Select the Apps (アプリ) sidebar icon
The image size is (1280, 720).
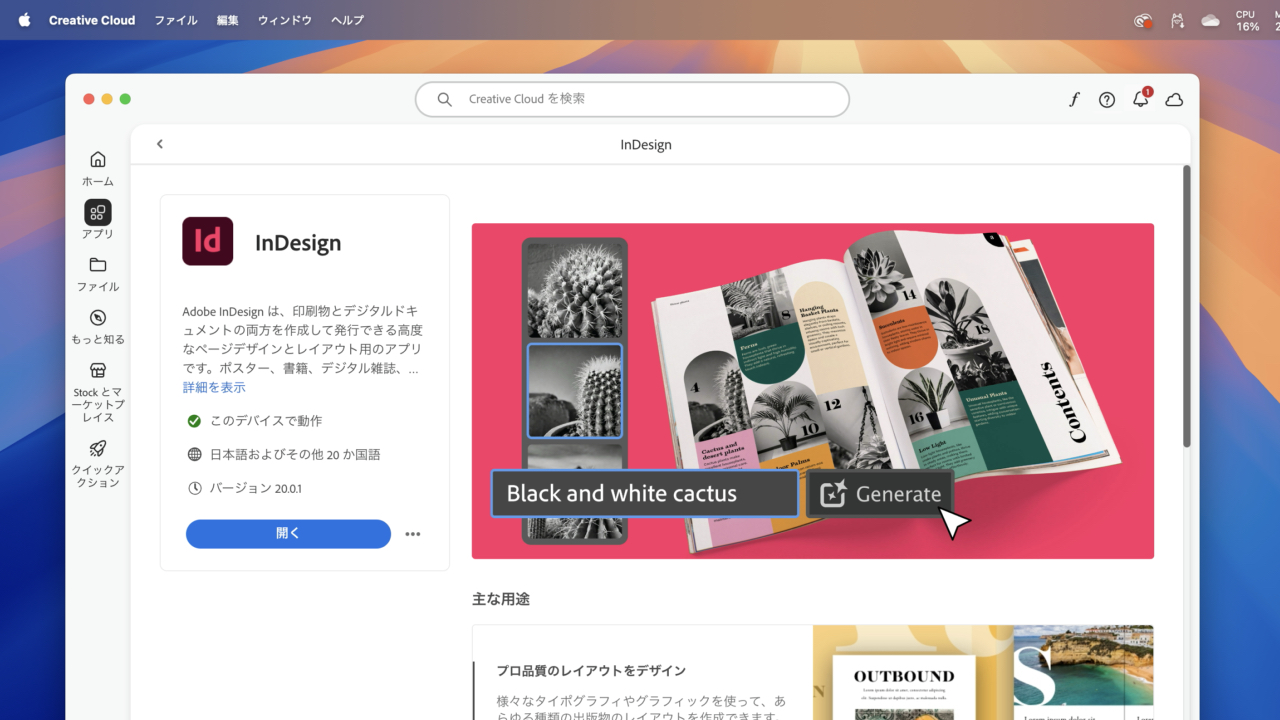click(98, 212)
